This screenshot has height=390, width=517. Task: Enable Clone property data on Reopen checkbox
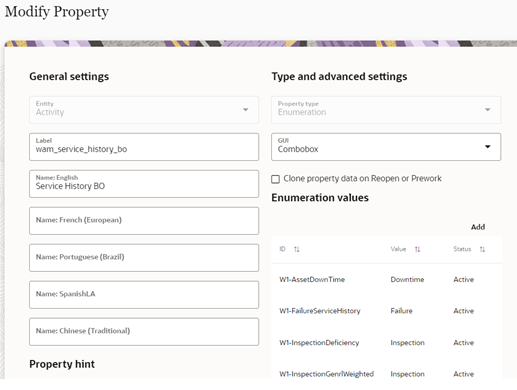(275, 179)
